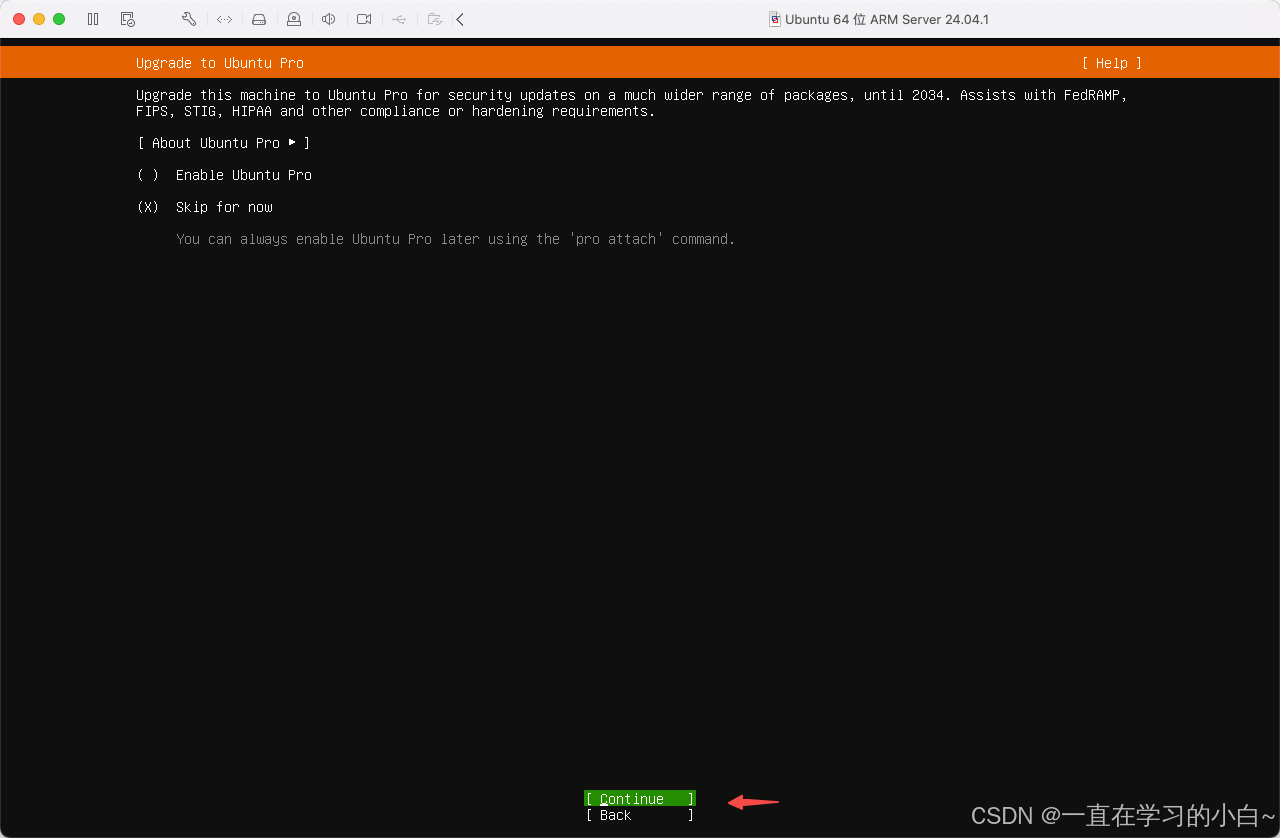Open the Help menu
The image size is (1280, 838).
(x=1111, y=63)
